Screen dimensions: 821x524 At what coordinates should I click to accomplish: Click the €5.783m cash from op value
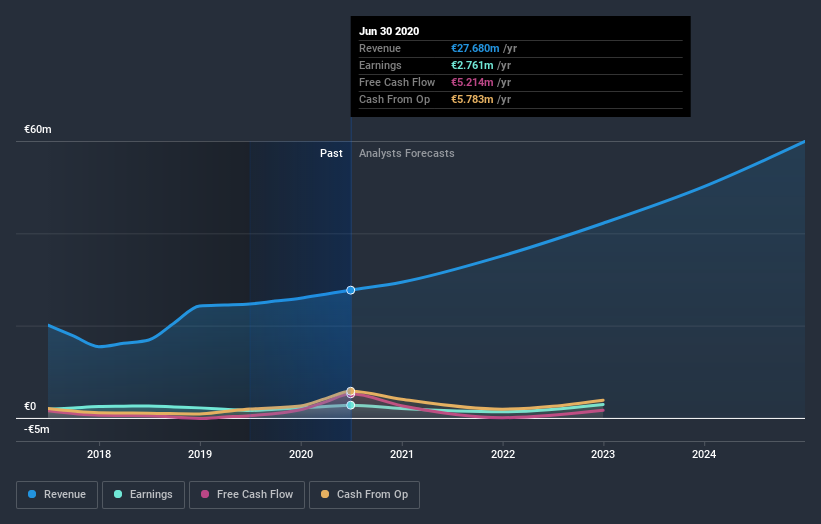(x=472, y=99)
